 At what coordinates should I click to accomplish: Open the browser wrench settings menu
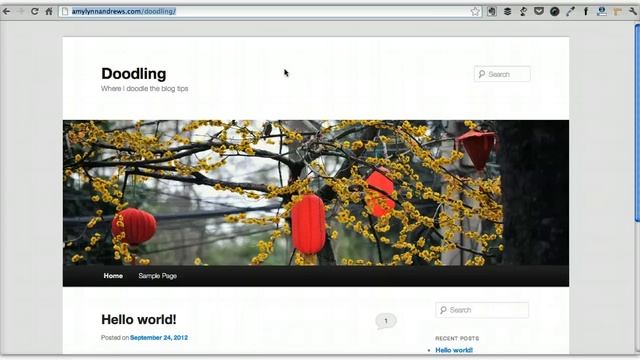[633, 11]
